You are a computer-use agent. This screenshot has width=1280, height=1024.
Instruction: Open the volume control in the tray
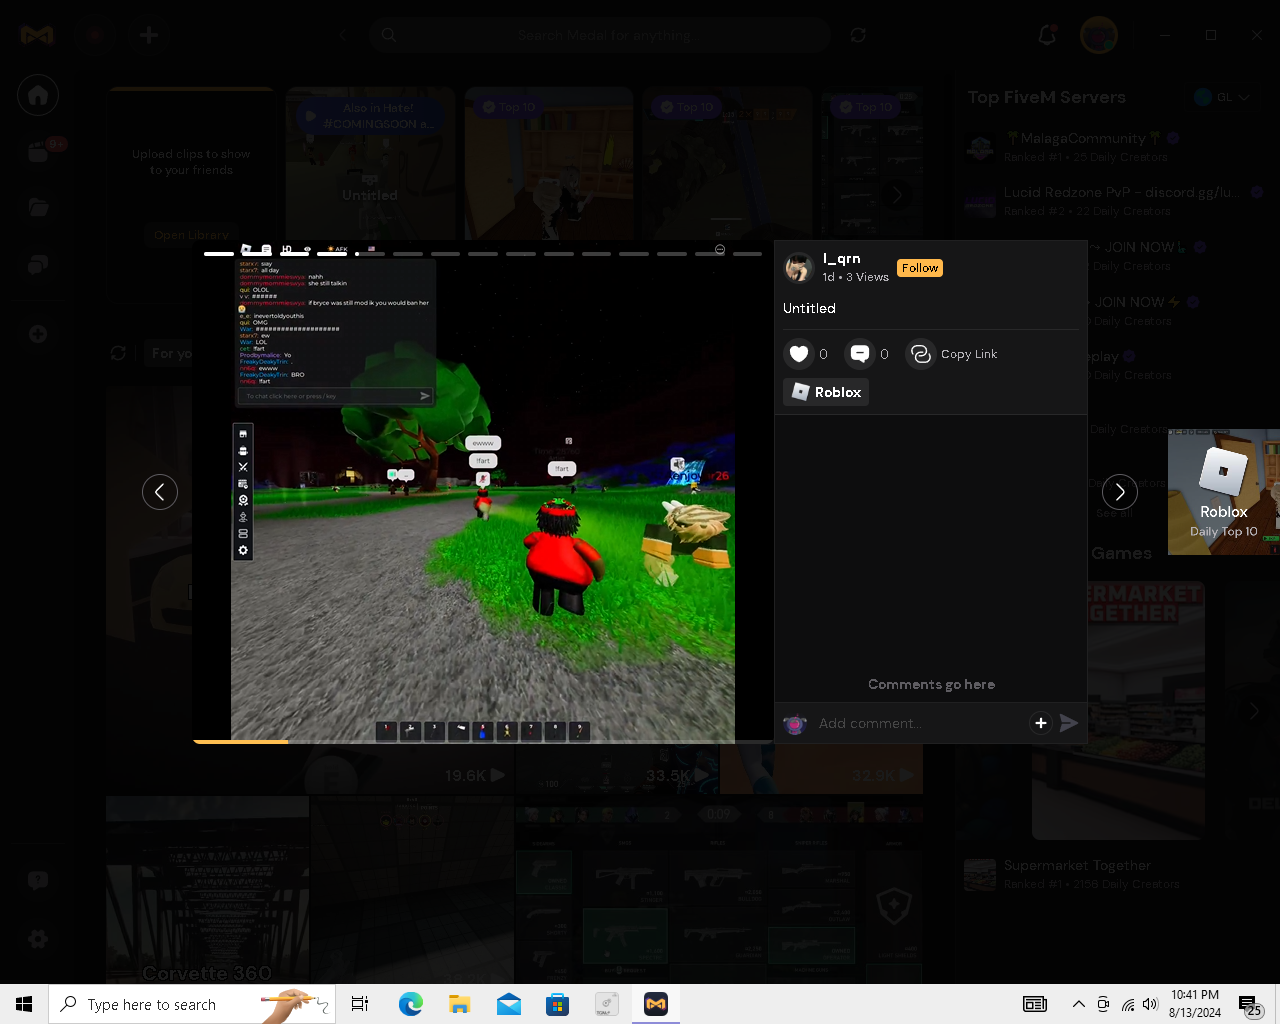click(1151, 1004)
